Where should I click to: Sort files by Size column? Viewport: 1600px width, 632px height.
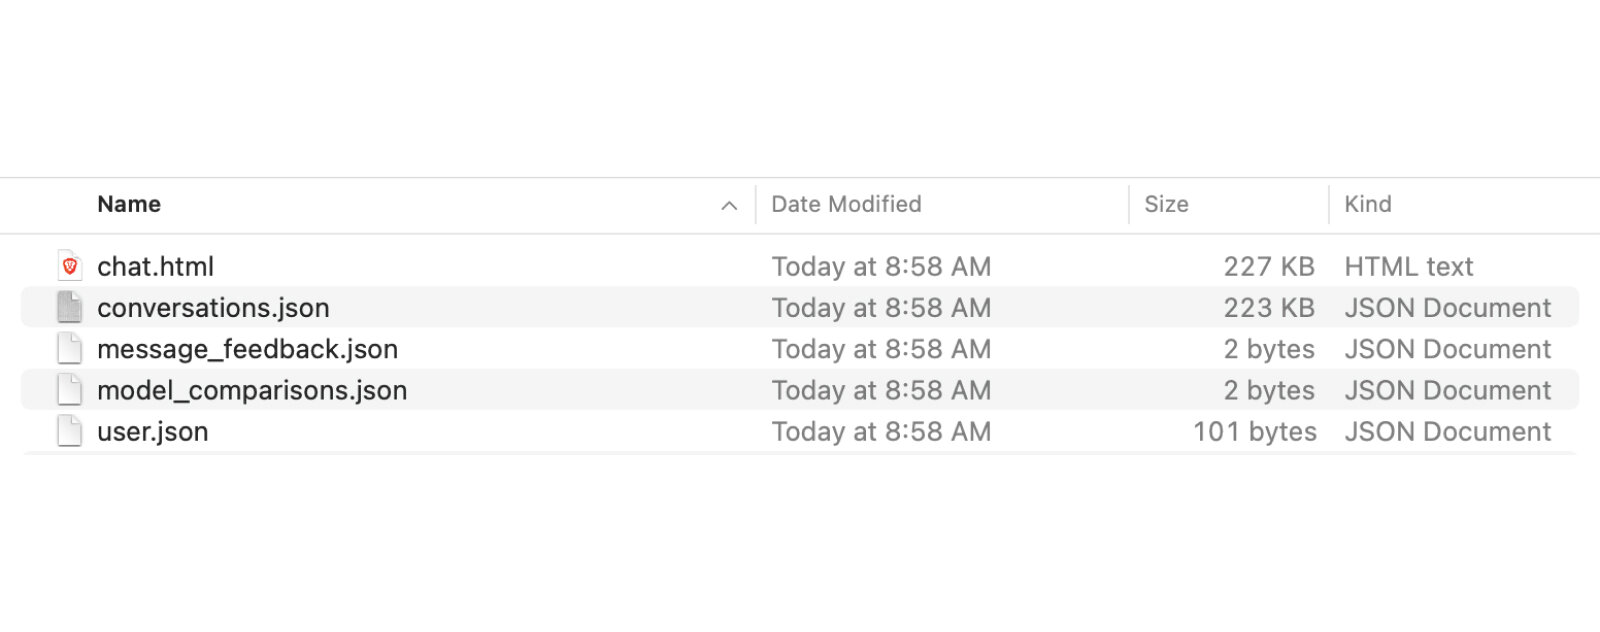[1166, 204]
